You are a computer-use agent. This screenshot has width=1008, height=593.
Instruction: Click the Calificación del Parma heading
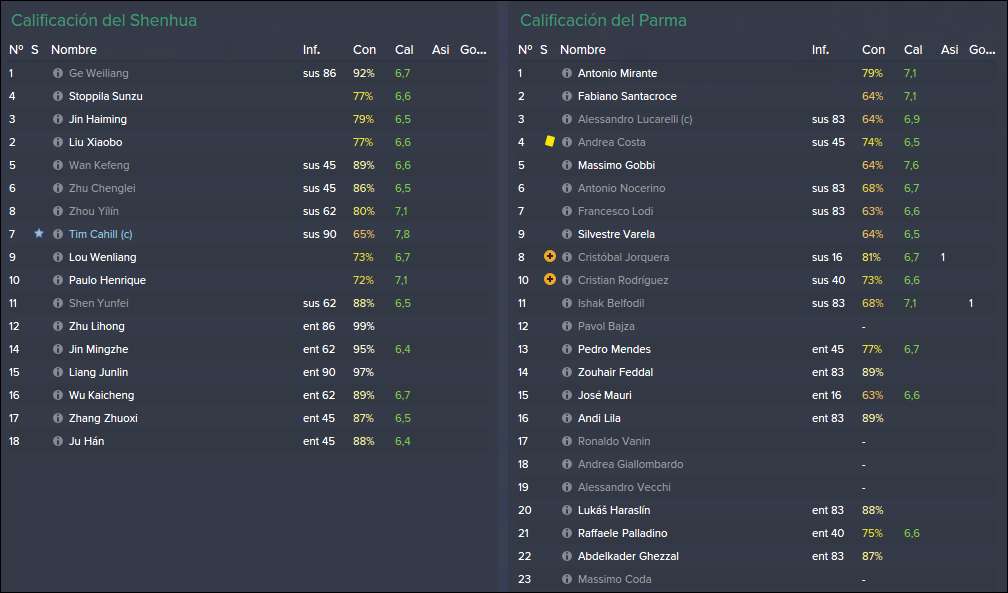click(603, 21)
